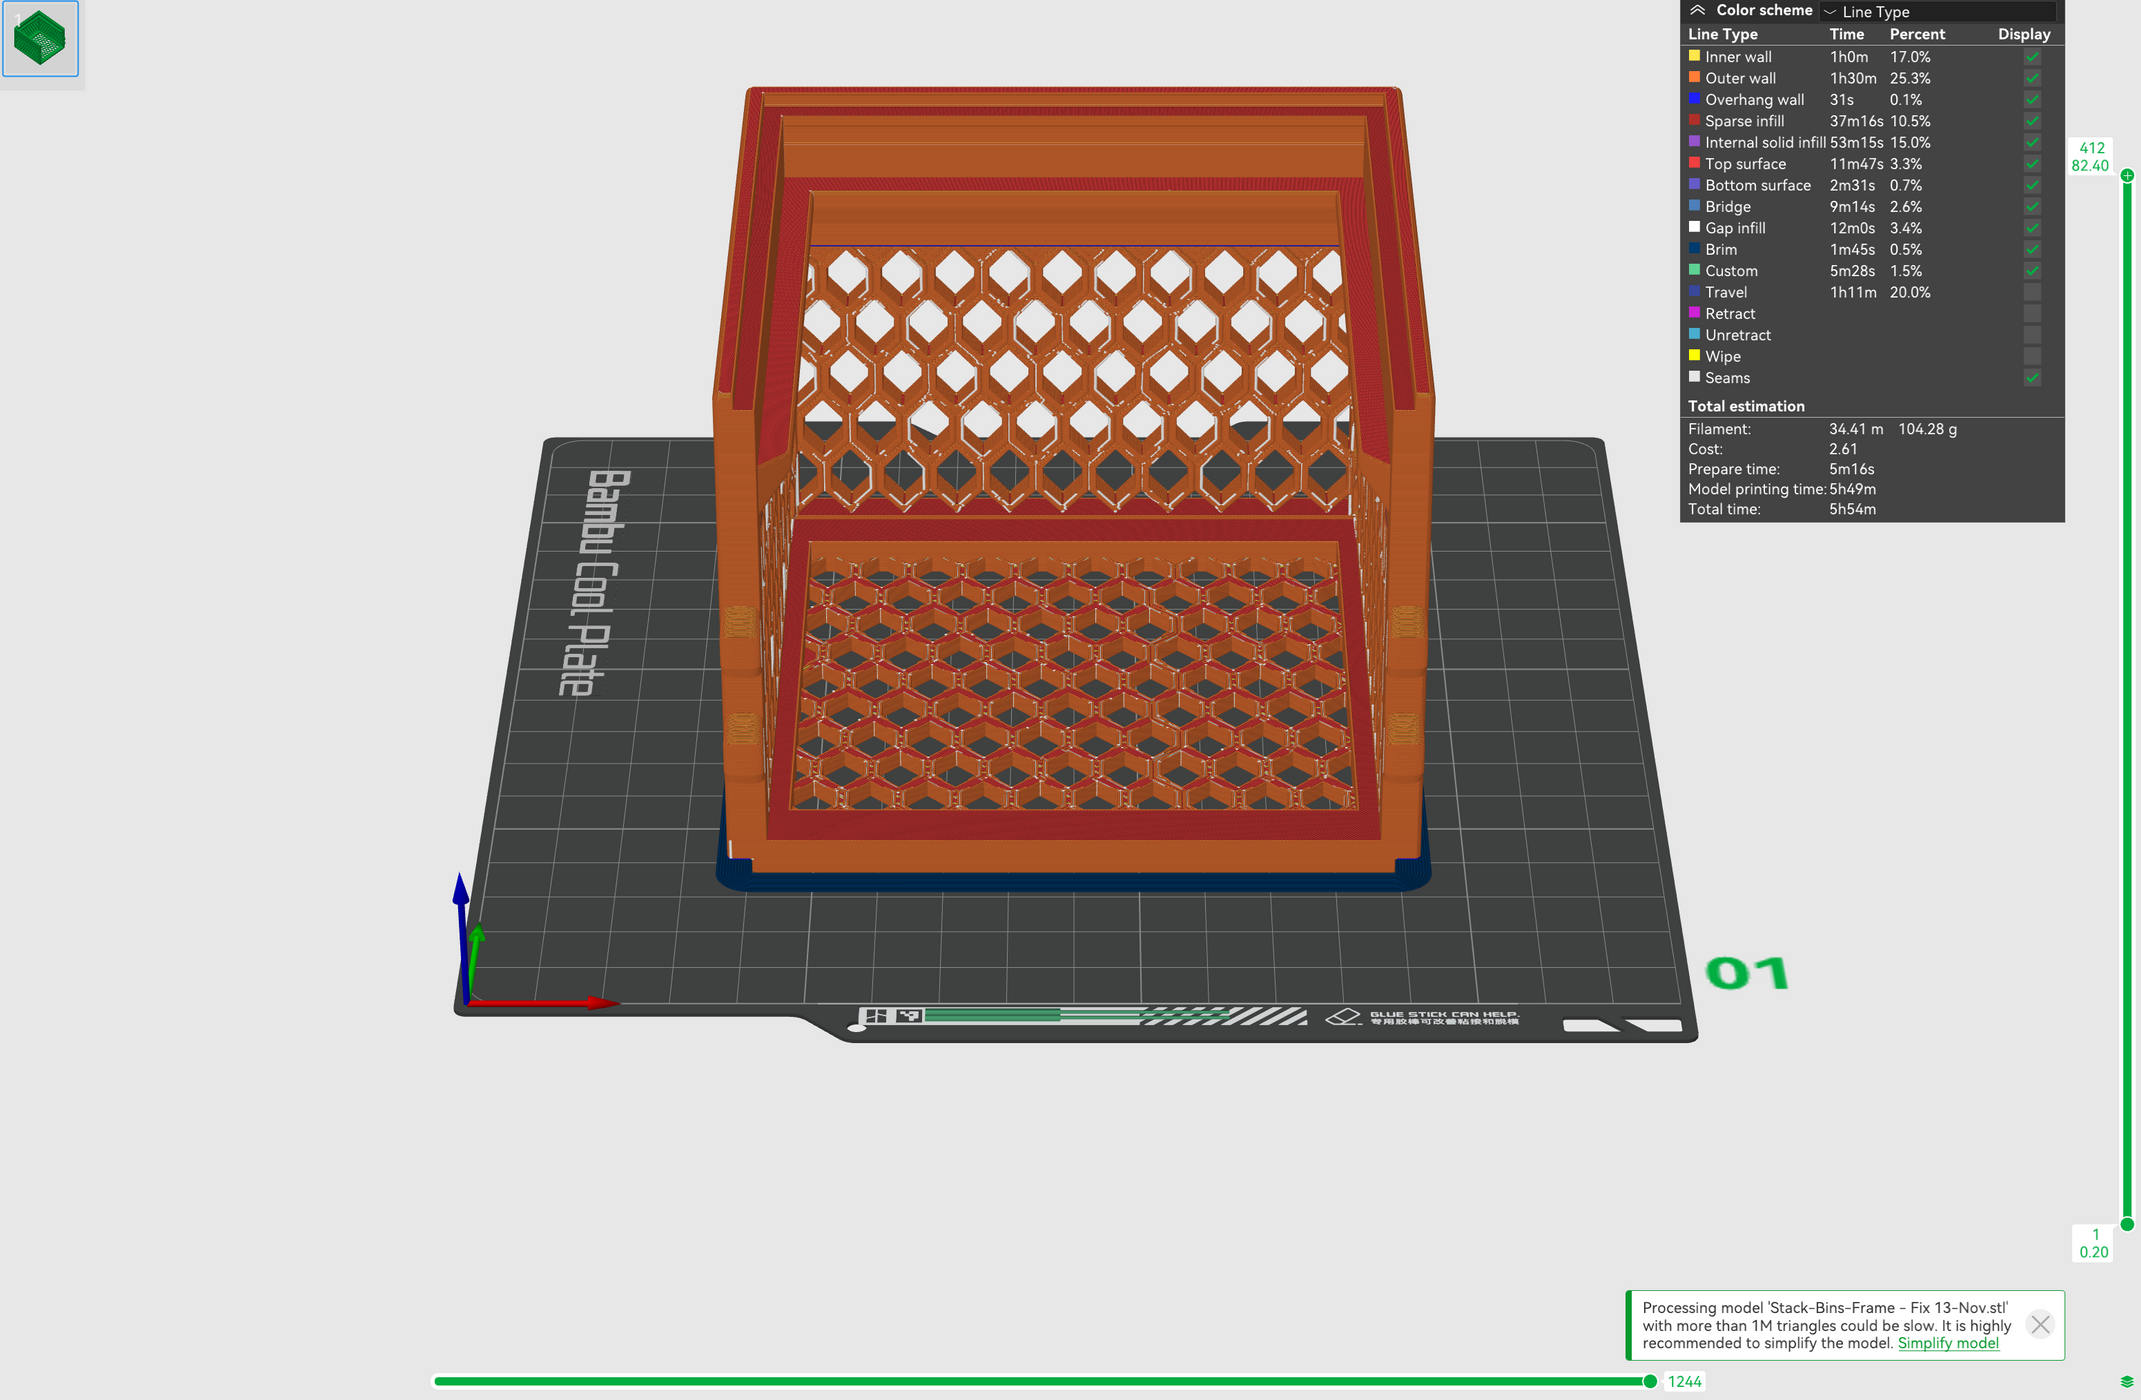Toggle the Seams display checkbox
The height and width of the screenshot is (1400, 2141).
pos(2032,378)
